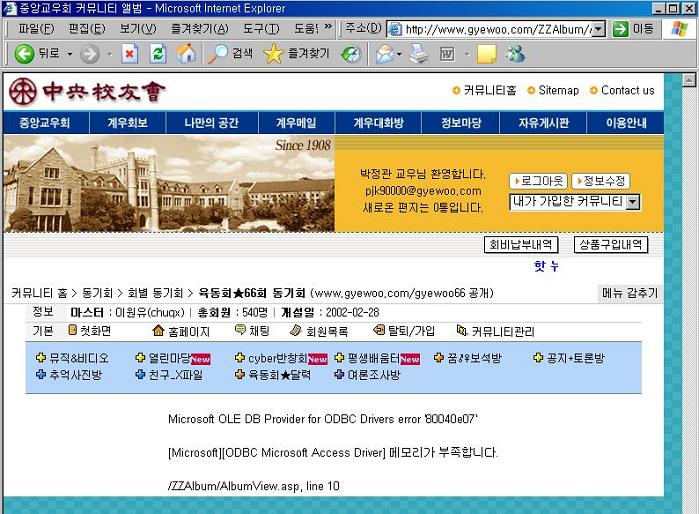
Task: Open the 파일(F) menu
Action: pyautogui.click(x=37, y=29)
